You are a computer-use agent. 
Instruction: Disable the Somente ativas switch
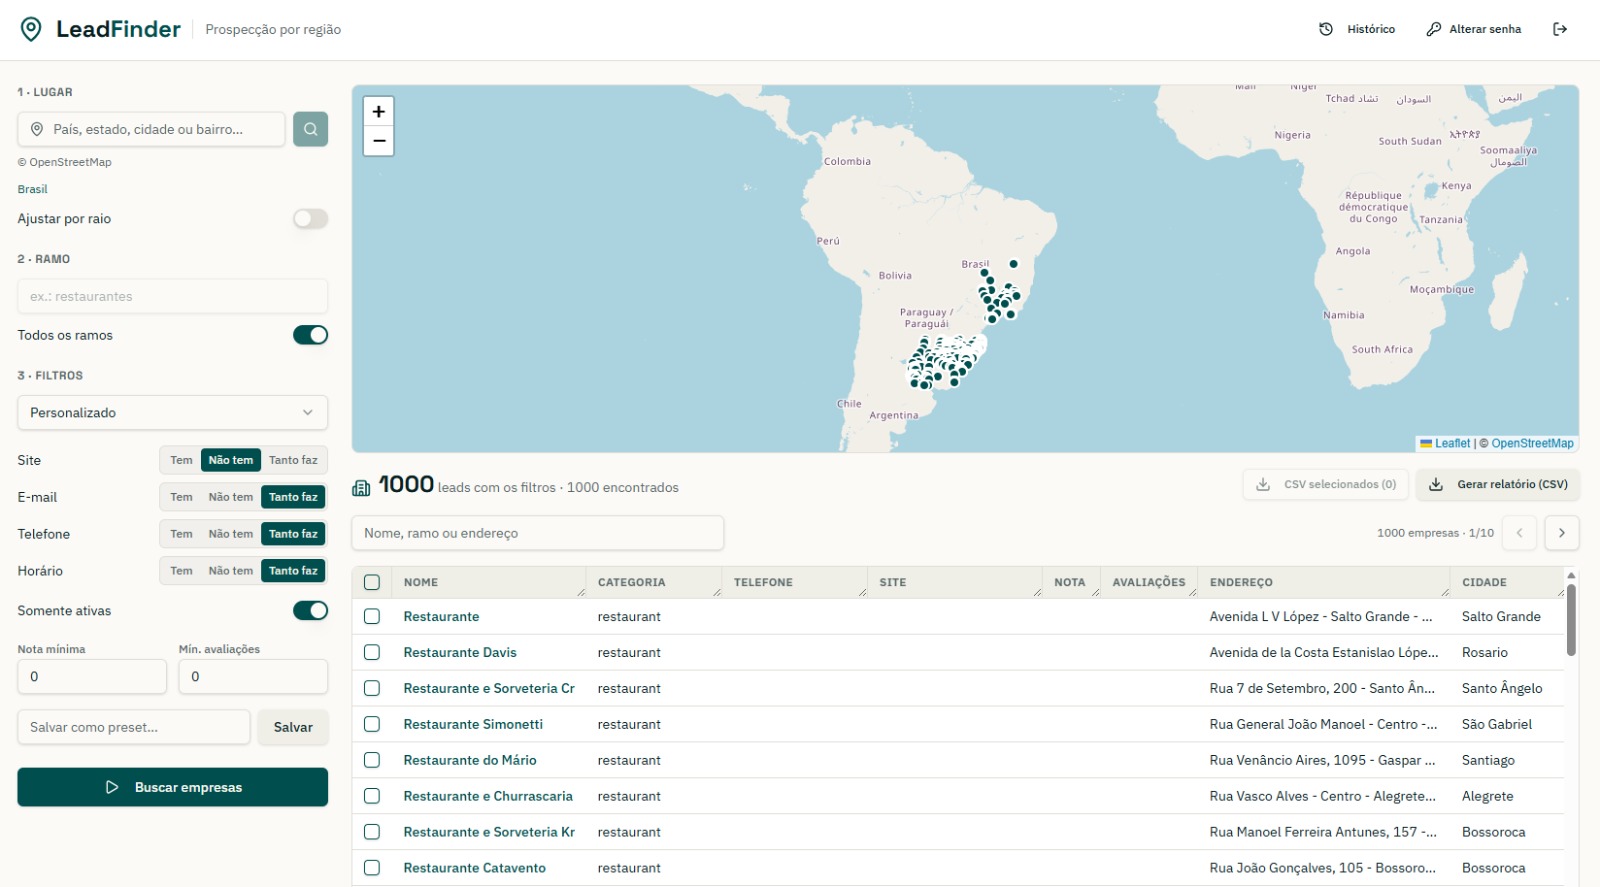[x=310, y=611]
